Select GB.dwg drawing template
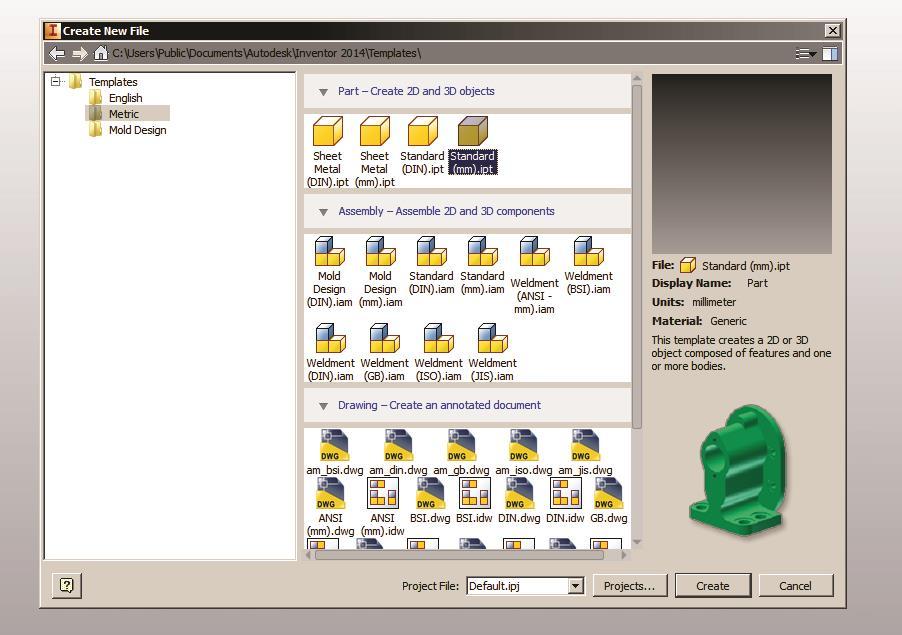Viewport: 902px width, 635px height. [x=609, y=500]
